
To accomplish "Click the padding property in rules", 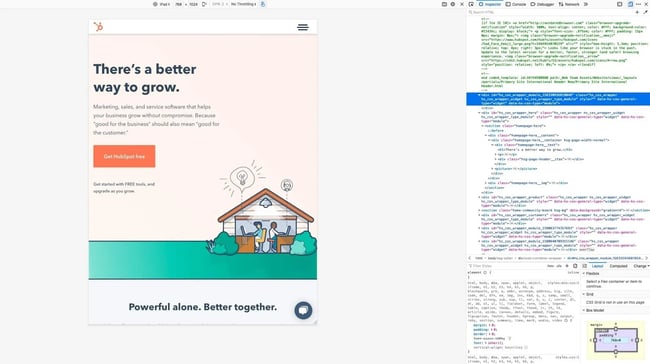I will [x=481, y=330].
